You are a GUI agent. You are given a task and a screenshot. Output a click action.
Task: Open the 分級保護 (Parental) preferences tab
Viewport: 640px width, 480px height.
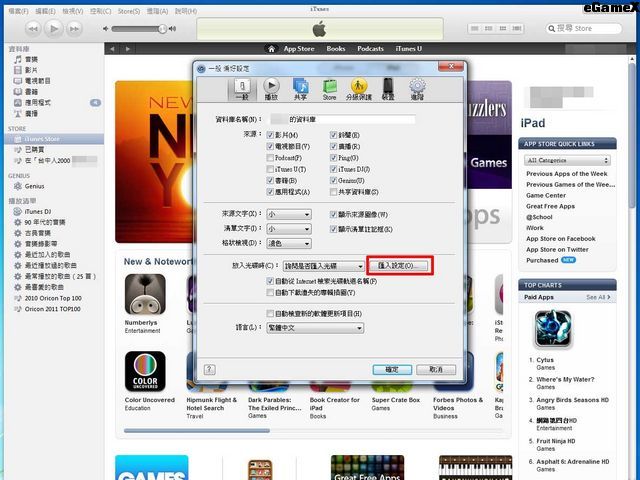359,89
